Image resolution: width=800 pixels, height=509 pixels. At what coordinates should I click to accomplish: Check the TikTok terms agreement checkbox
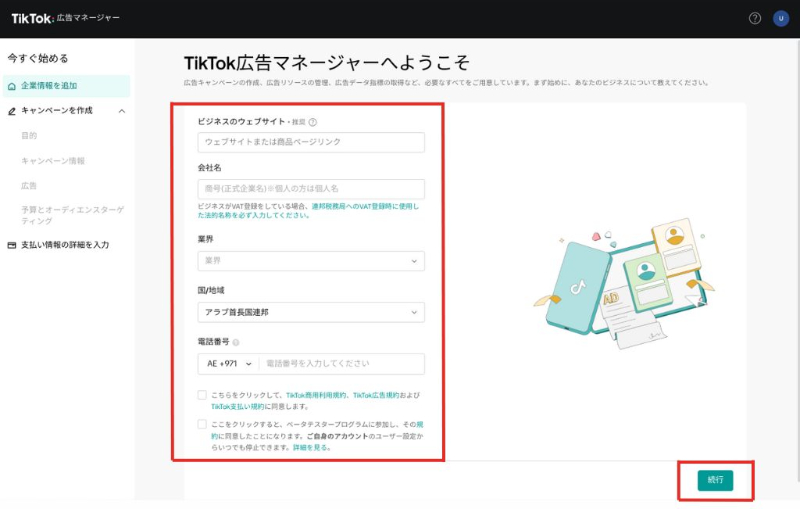[x=202, y=396]
